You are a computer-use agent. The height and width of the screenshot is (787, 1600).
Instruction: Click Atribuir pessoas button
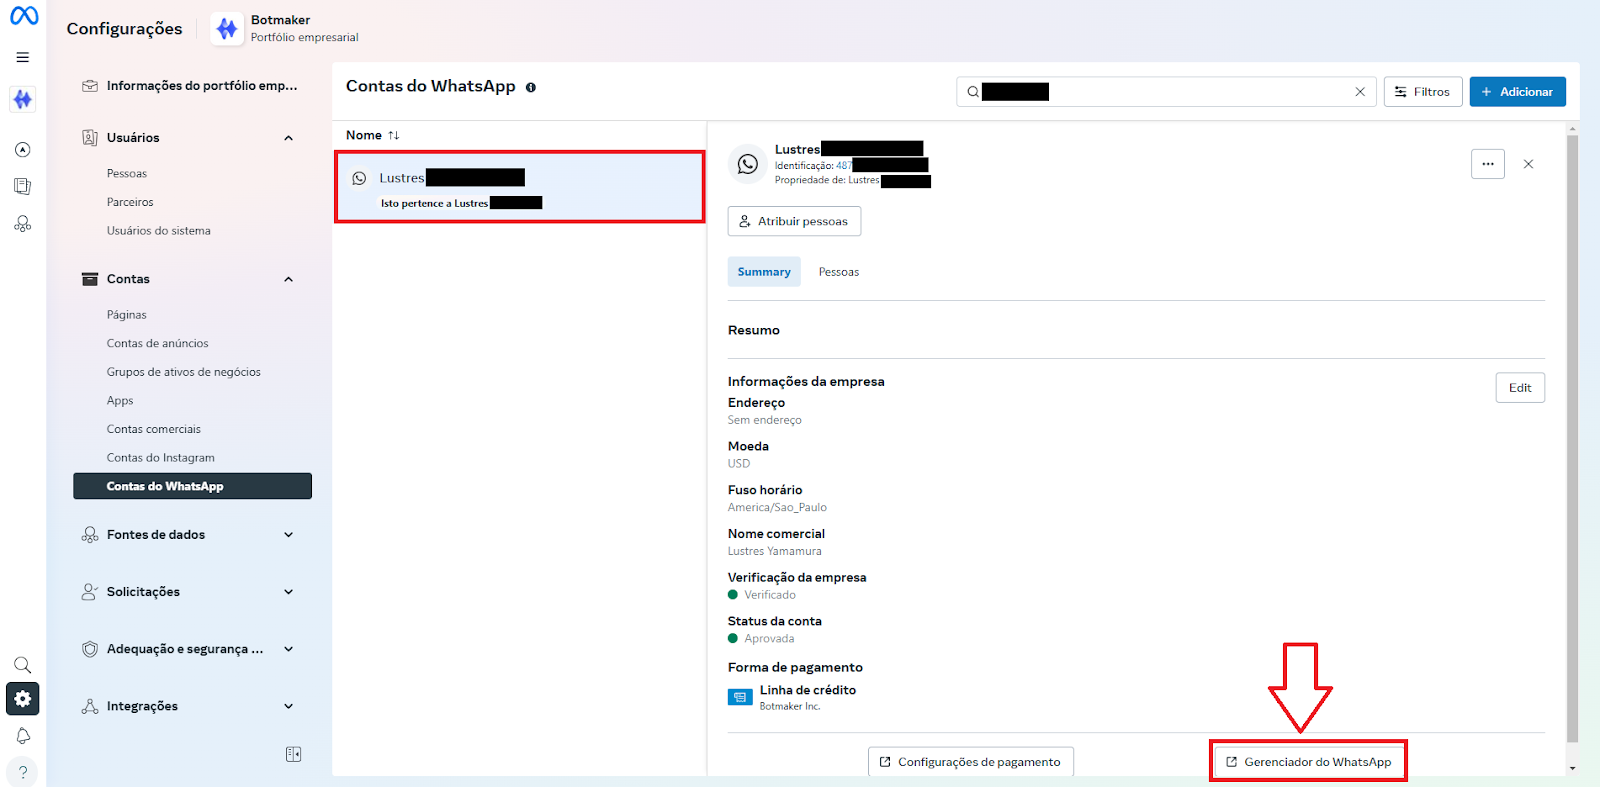point(794,221)
